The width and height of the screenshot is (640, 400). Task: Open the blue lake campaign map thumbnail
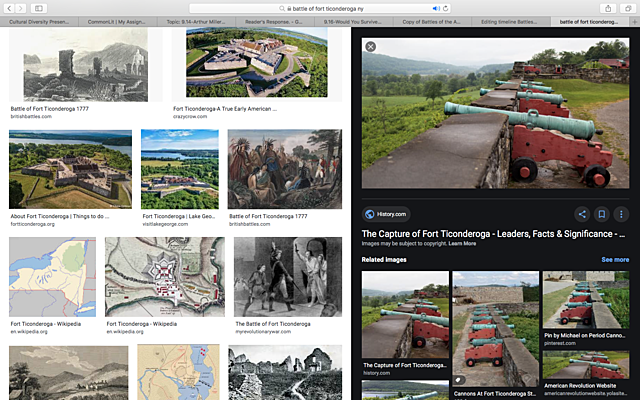point(178,372)
